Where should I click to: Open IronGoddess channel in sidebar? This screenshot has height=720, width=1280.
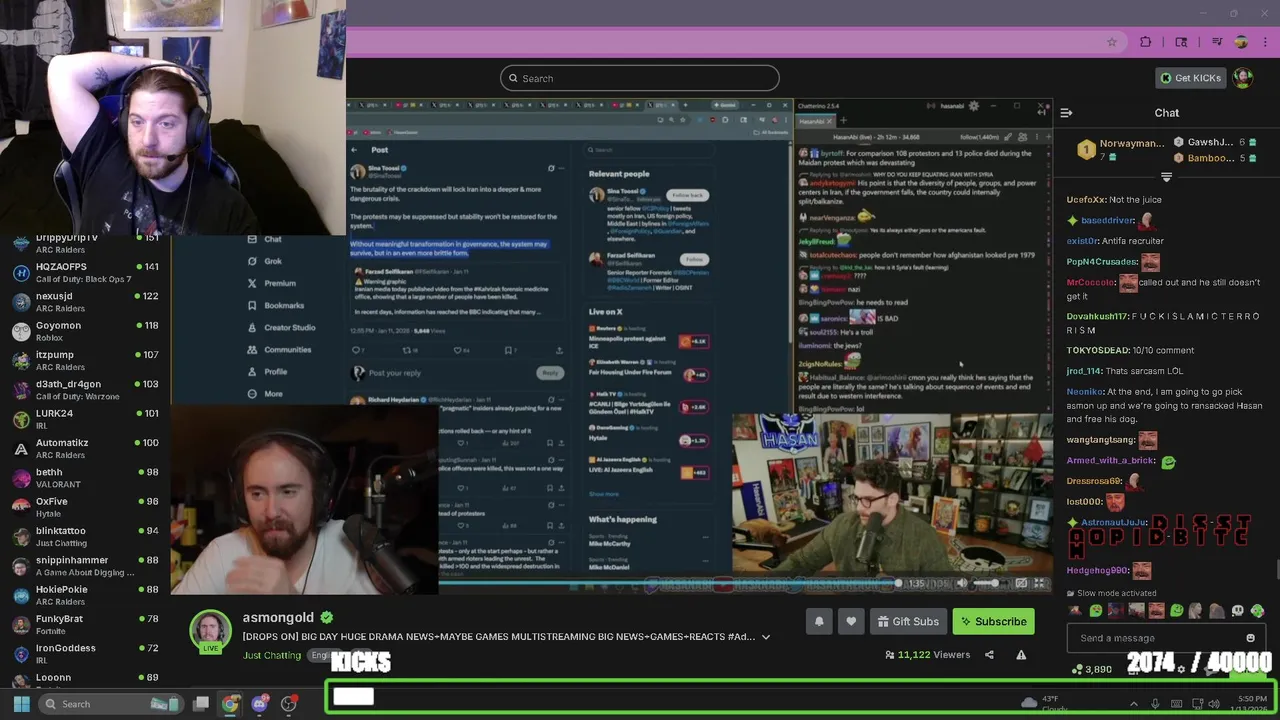85,654
